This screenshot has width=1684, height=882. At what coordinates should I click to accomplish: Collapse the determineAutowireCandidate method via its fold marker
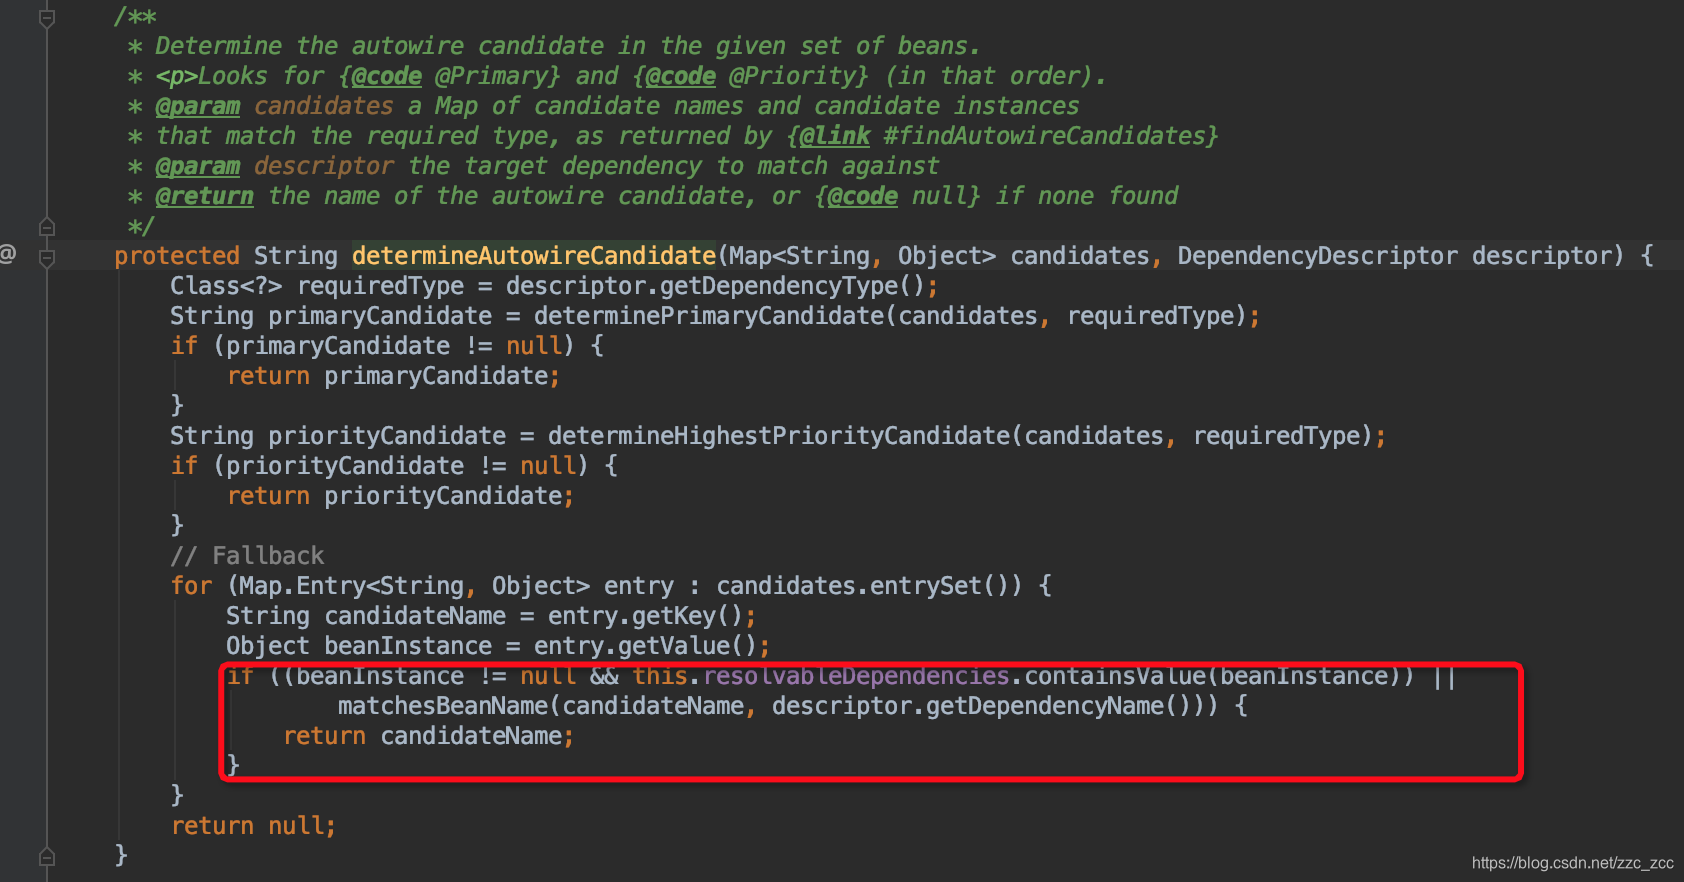[x=47, y=258]
